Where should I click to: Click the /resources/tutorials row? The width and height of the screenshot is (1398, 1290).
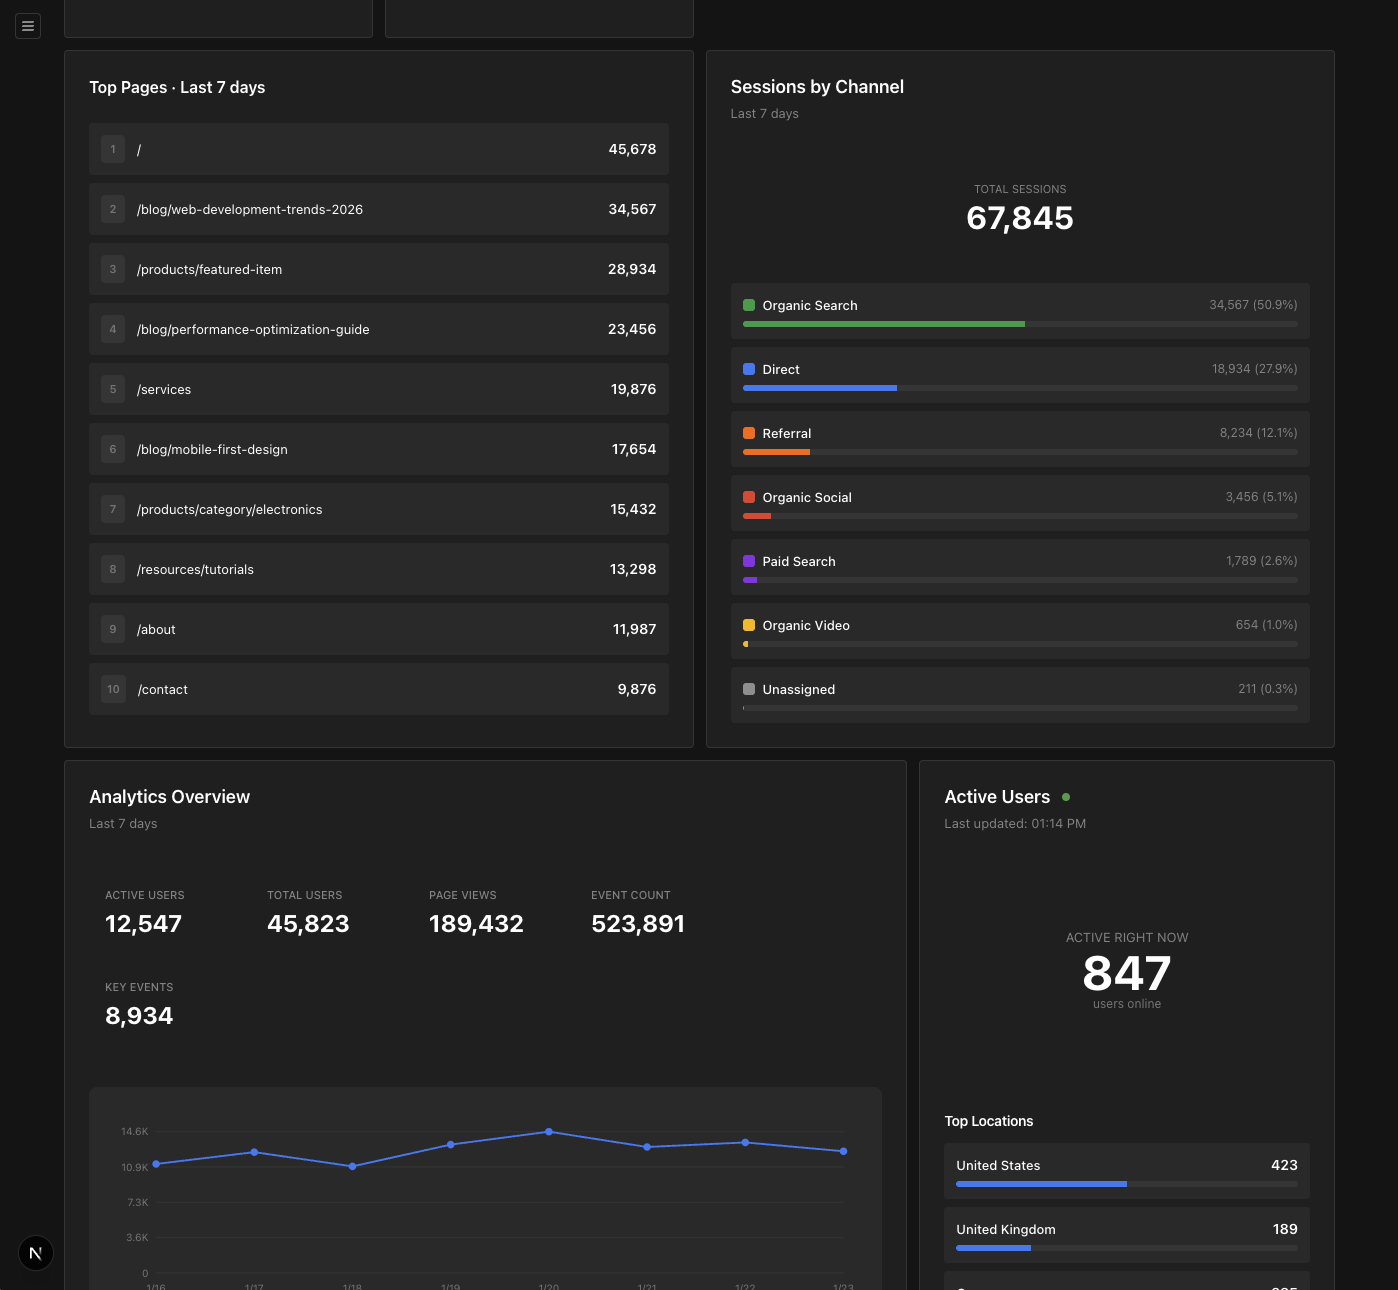(379, 569)
